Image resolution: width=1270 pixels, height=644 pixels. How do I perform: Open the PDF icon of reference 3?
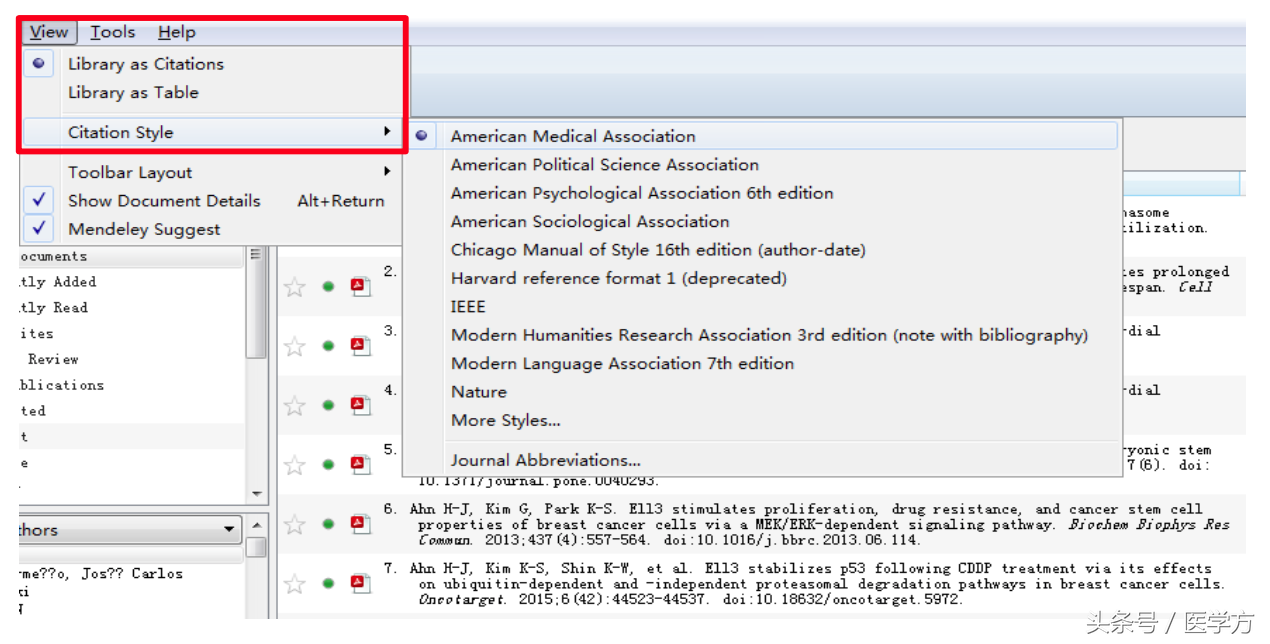click(x=360, y=346)
